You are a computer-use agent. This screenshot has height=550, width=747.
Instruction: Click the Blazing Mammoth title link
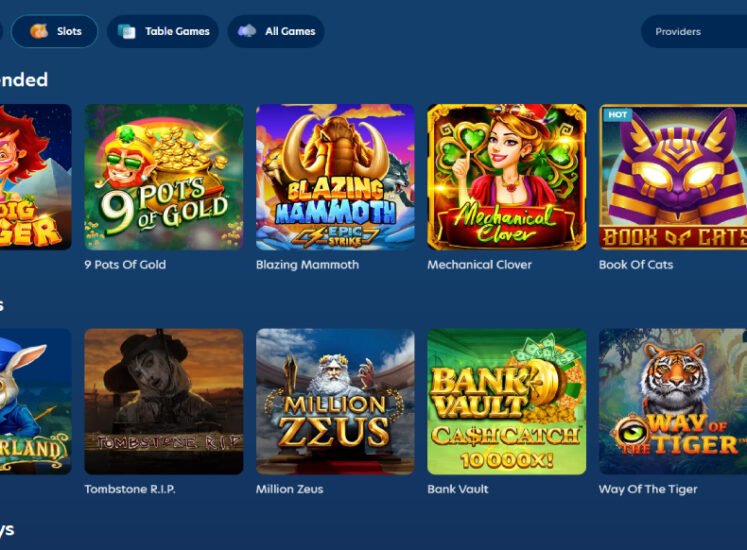(x=307, y=265)
